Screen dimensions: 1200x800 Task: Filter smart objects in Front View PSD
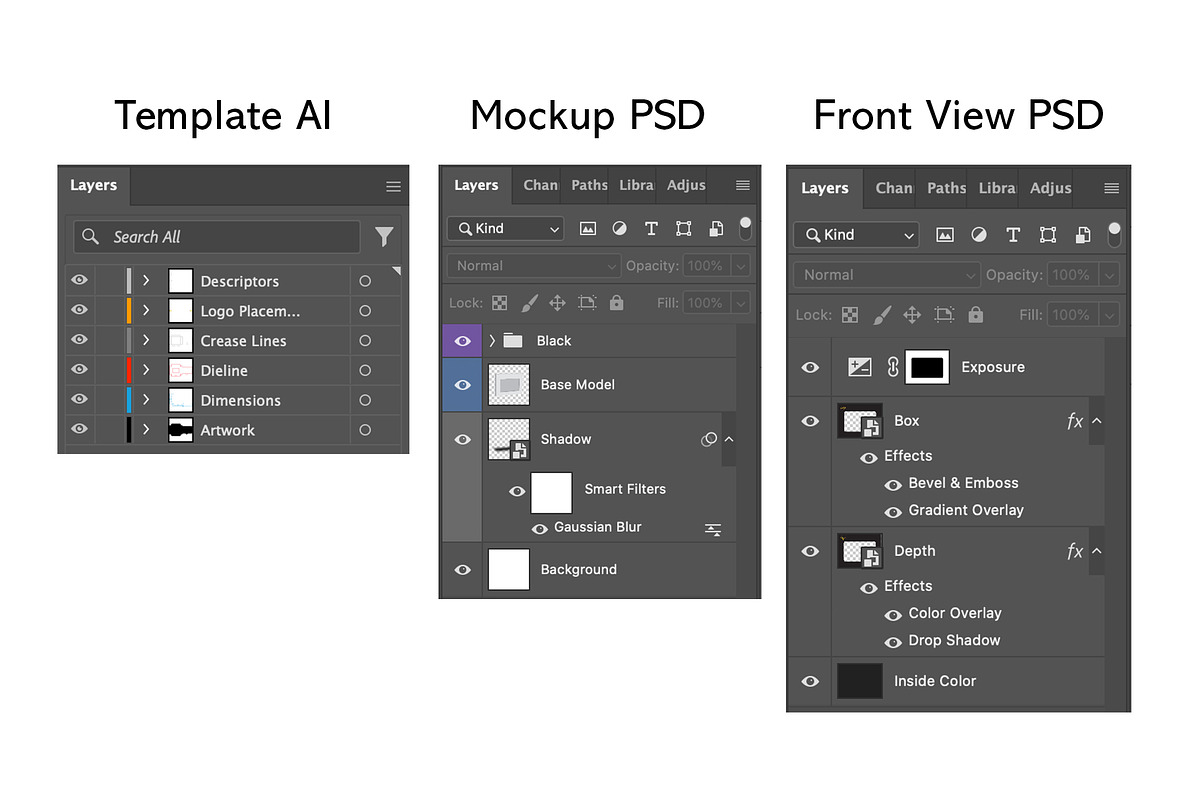click(x=1083, y=235)
